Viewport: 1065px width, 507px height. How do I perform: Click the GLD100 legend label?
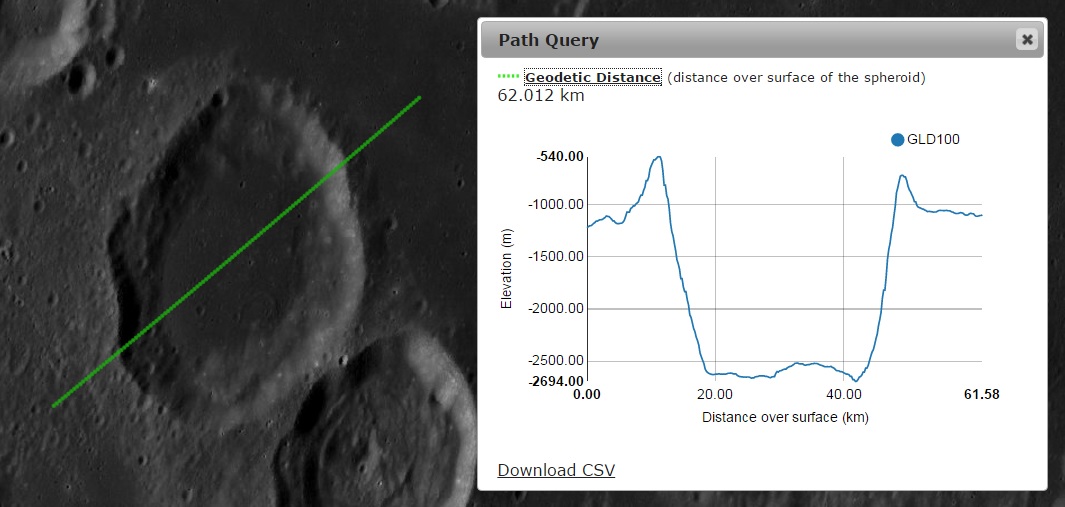coord(933,140)
